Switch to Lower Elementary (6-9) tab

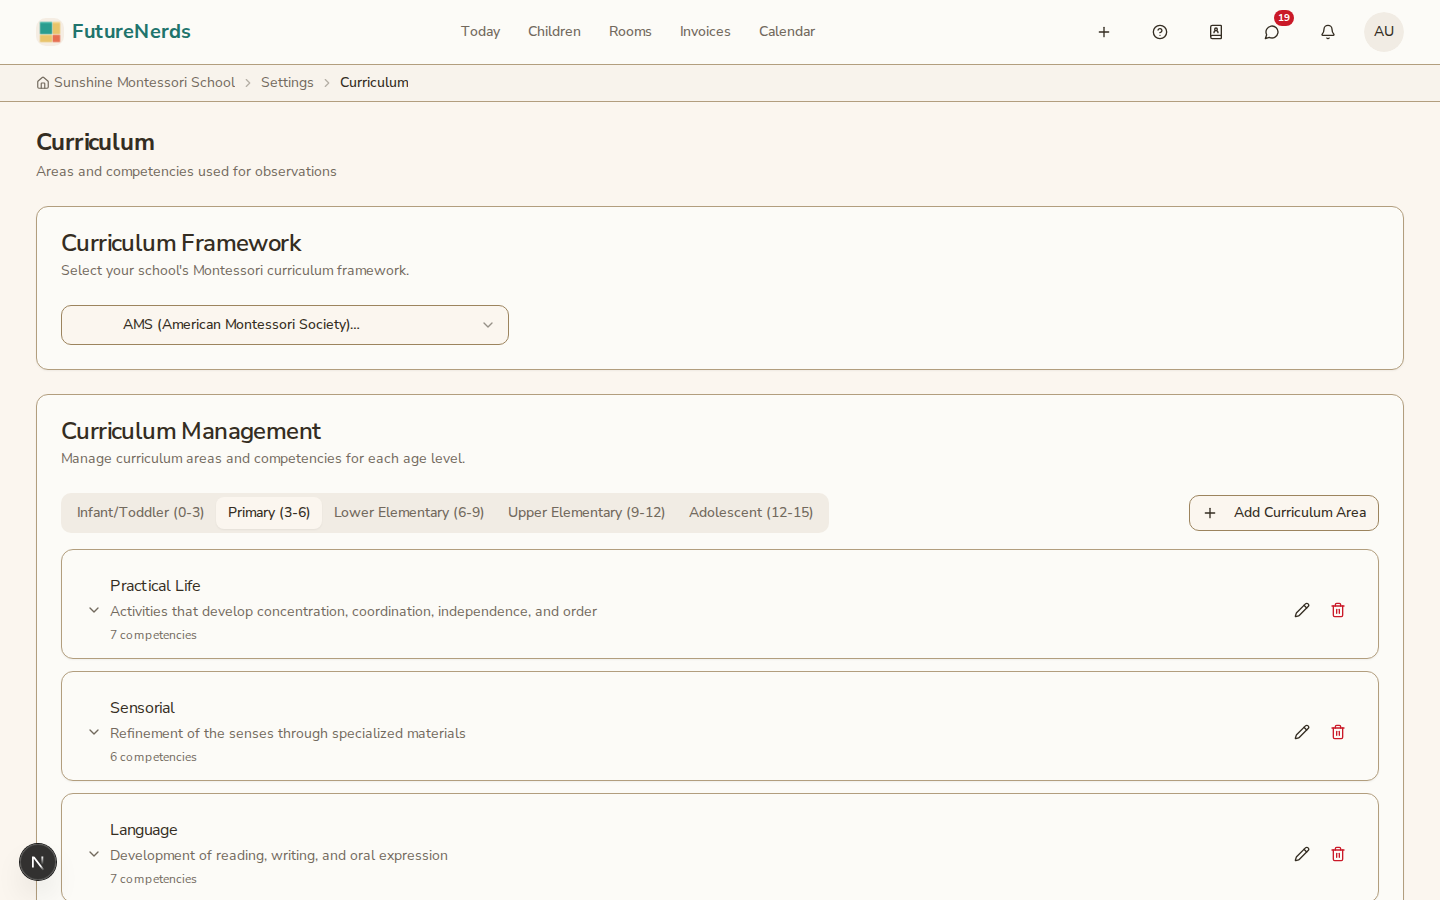[x=409, y=513]
